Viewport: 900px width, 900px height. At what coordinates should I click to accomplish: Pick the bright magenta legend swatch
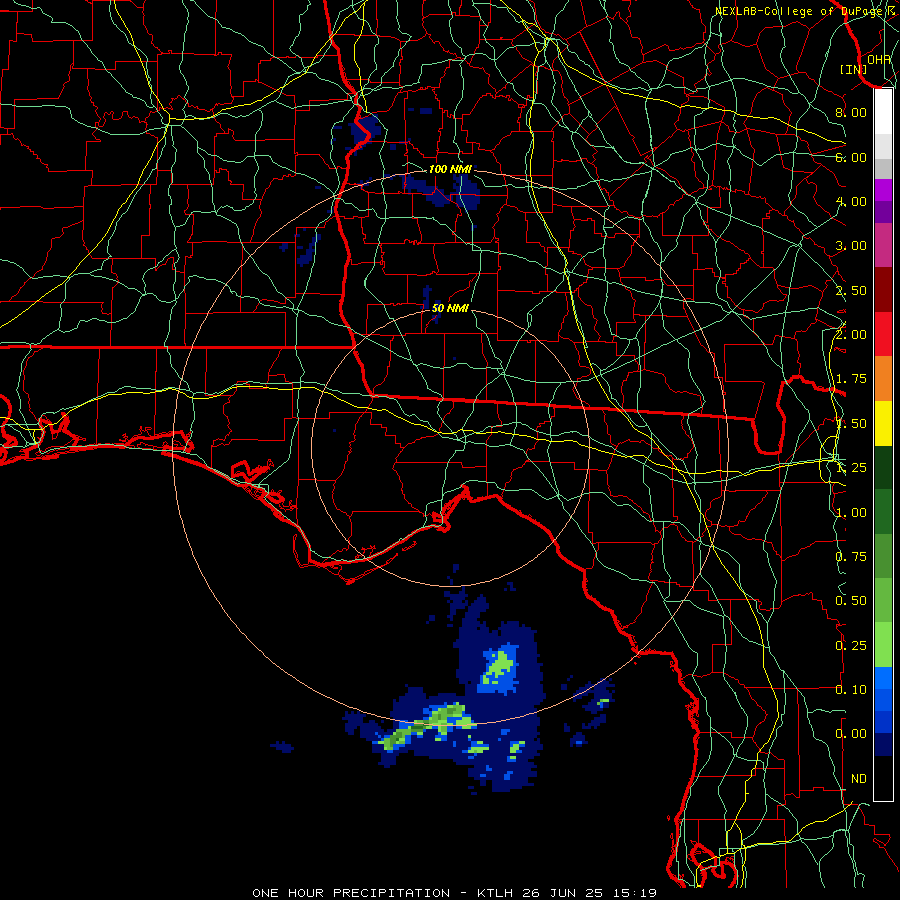[883, 190]
